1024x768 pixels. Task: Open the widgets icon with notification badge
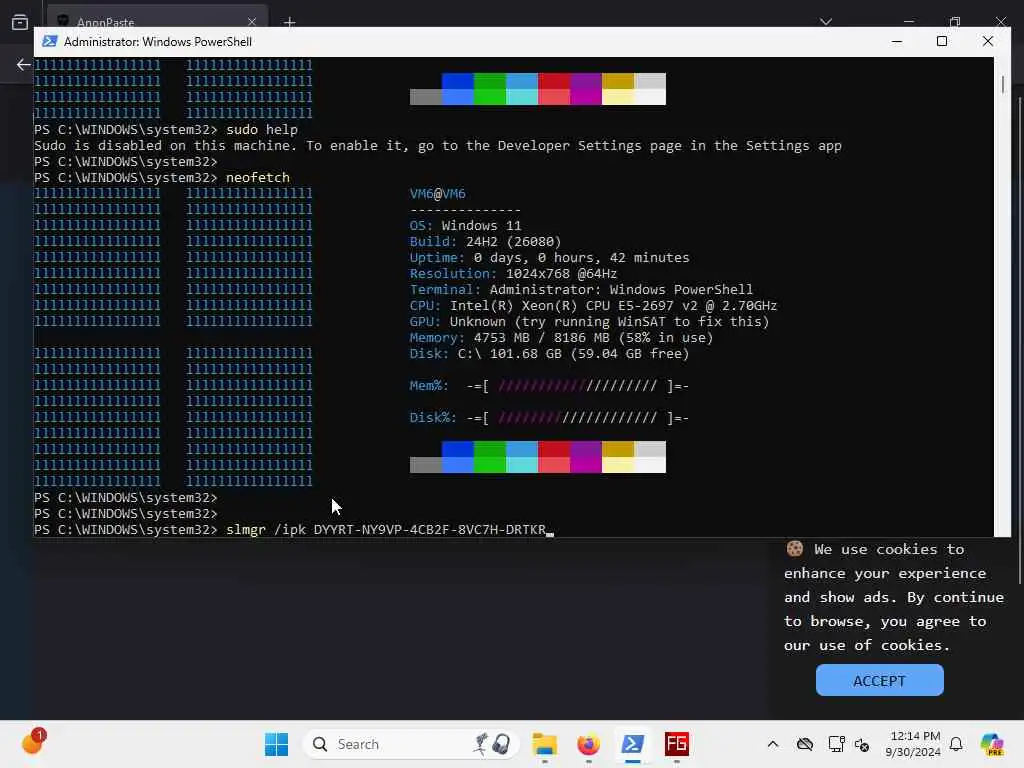pyautogui.click(x=33, y=742)
